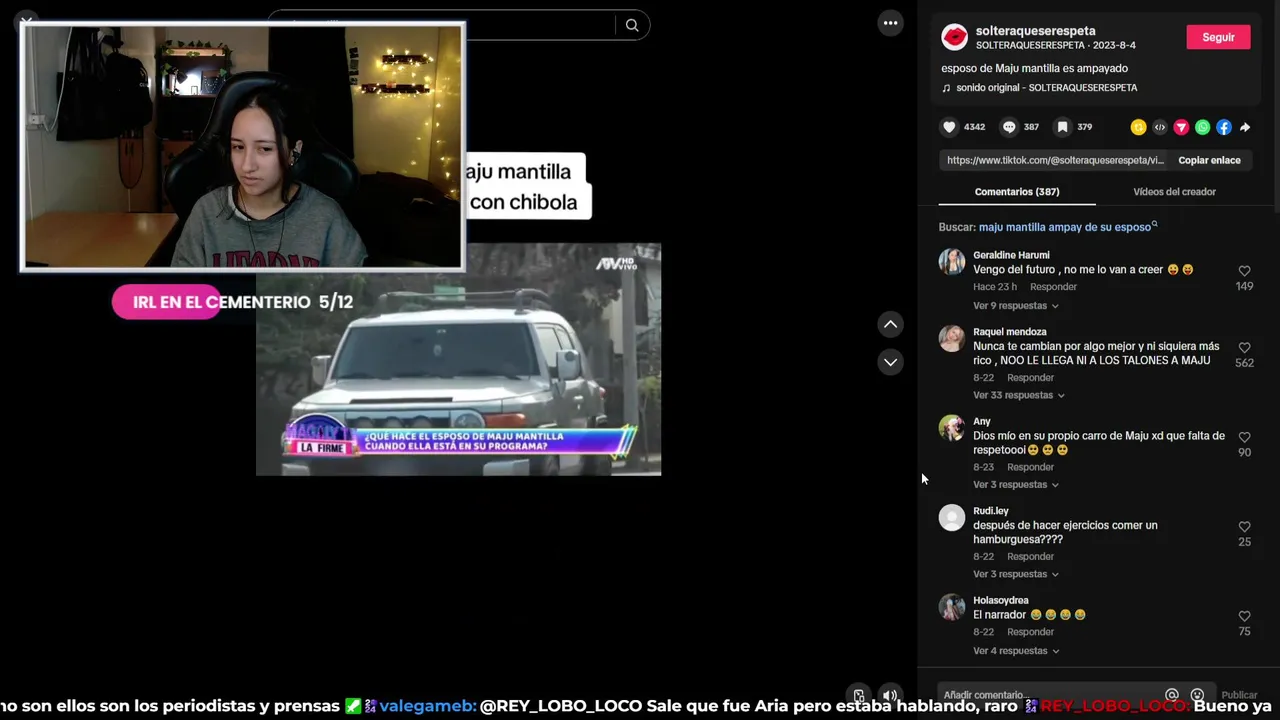Open solteraqueserespeta avatar with lips
The image size is (1280, 720).
pyautogui.click(x=955, y=37)
